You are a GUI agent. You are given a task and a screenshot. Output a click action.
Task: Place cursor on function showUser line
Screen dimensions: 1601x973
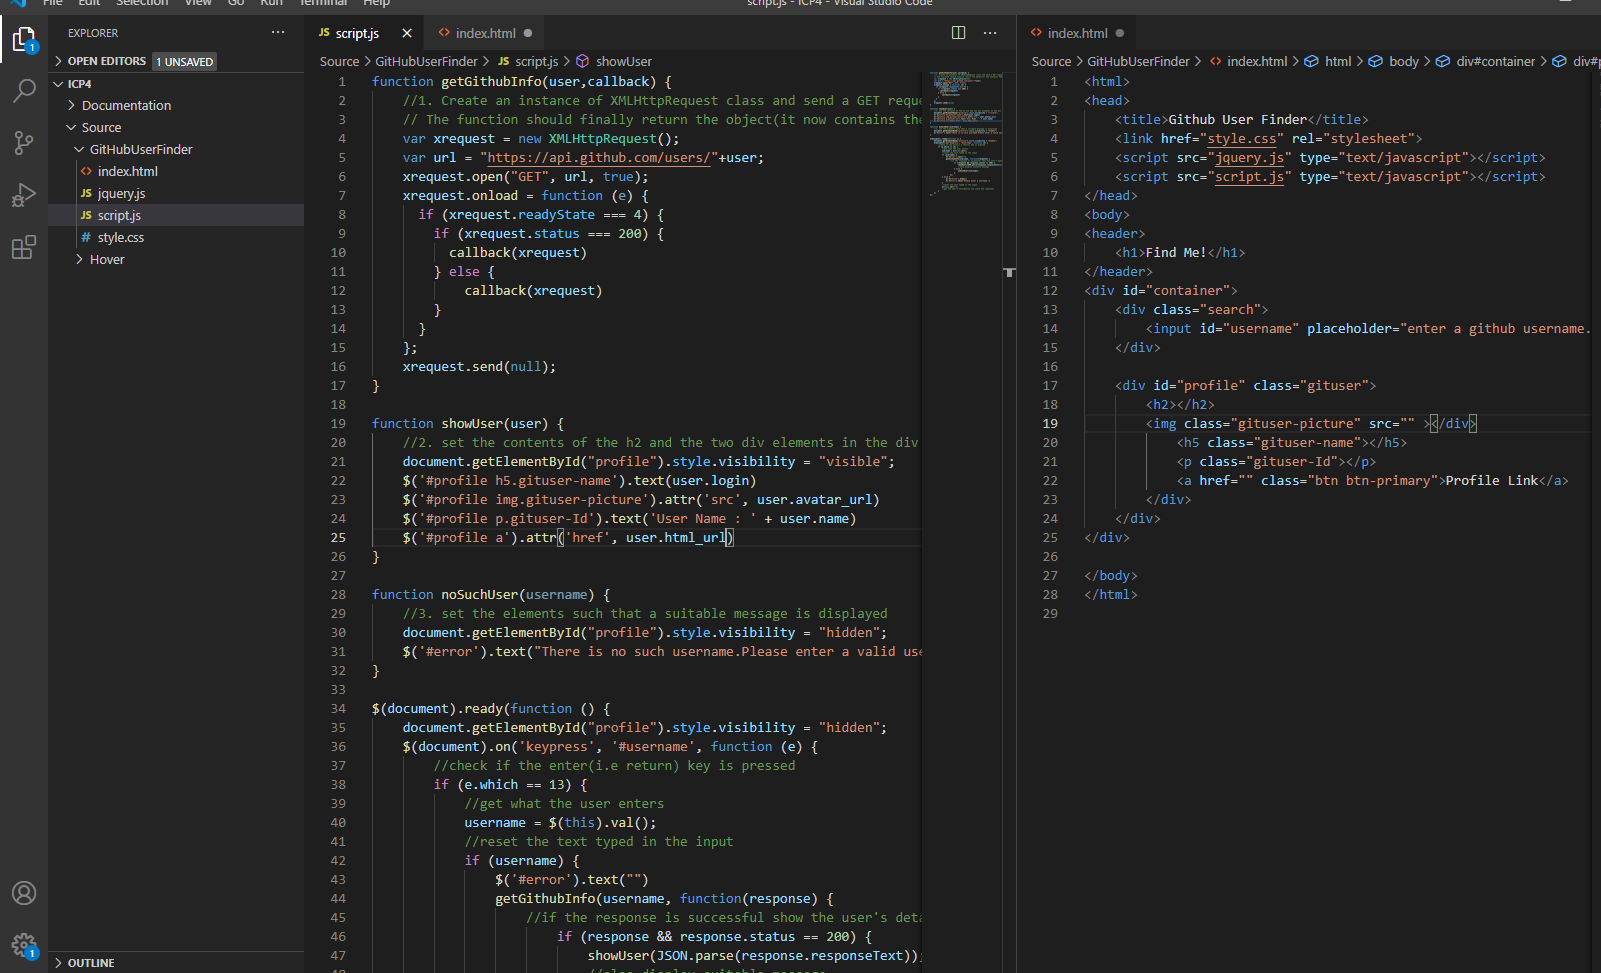click(467, 423)
